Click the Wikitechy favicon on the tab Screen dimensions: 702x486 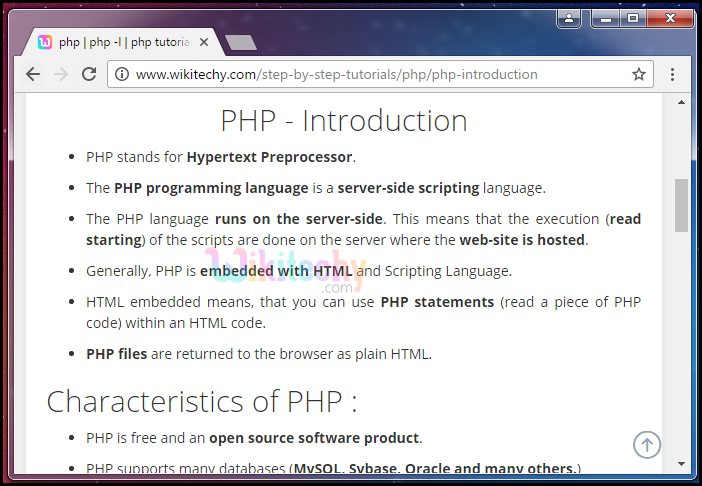(45, 42)
